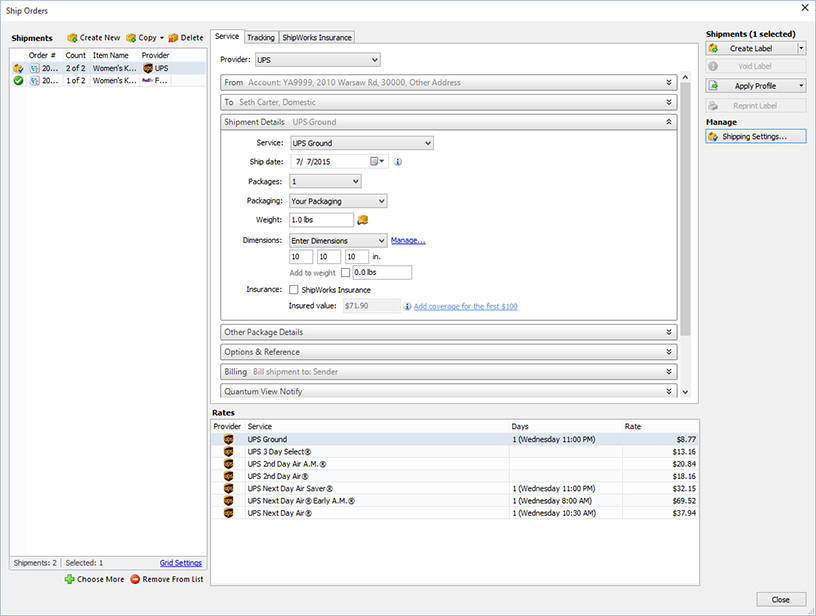The height and width of the screenshot is (616, 816).
Task: Open the Apply Profile dropdown arrow
Action: tap(801, 86)
